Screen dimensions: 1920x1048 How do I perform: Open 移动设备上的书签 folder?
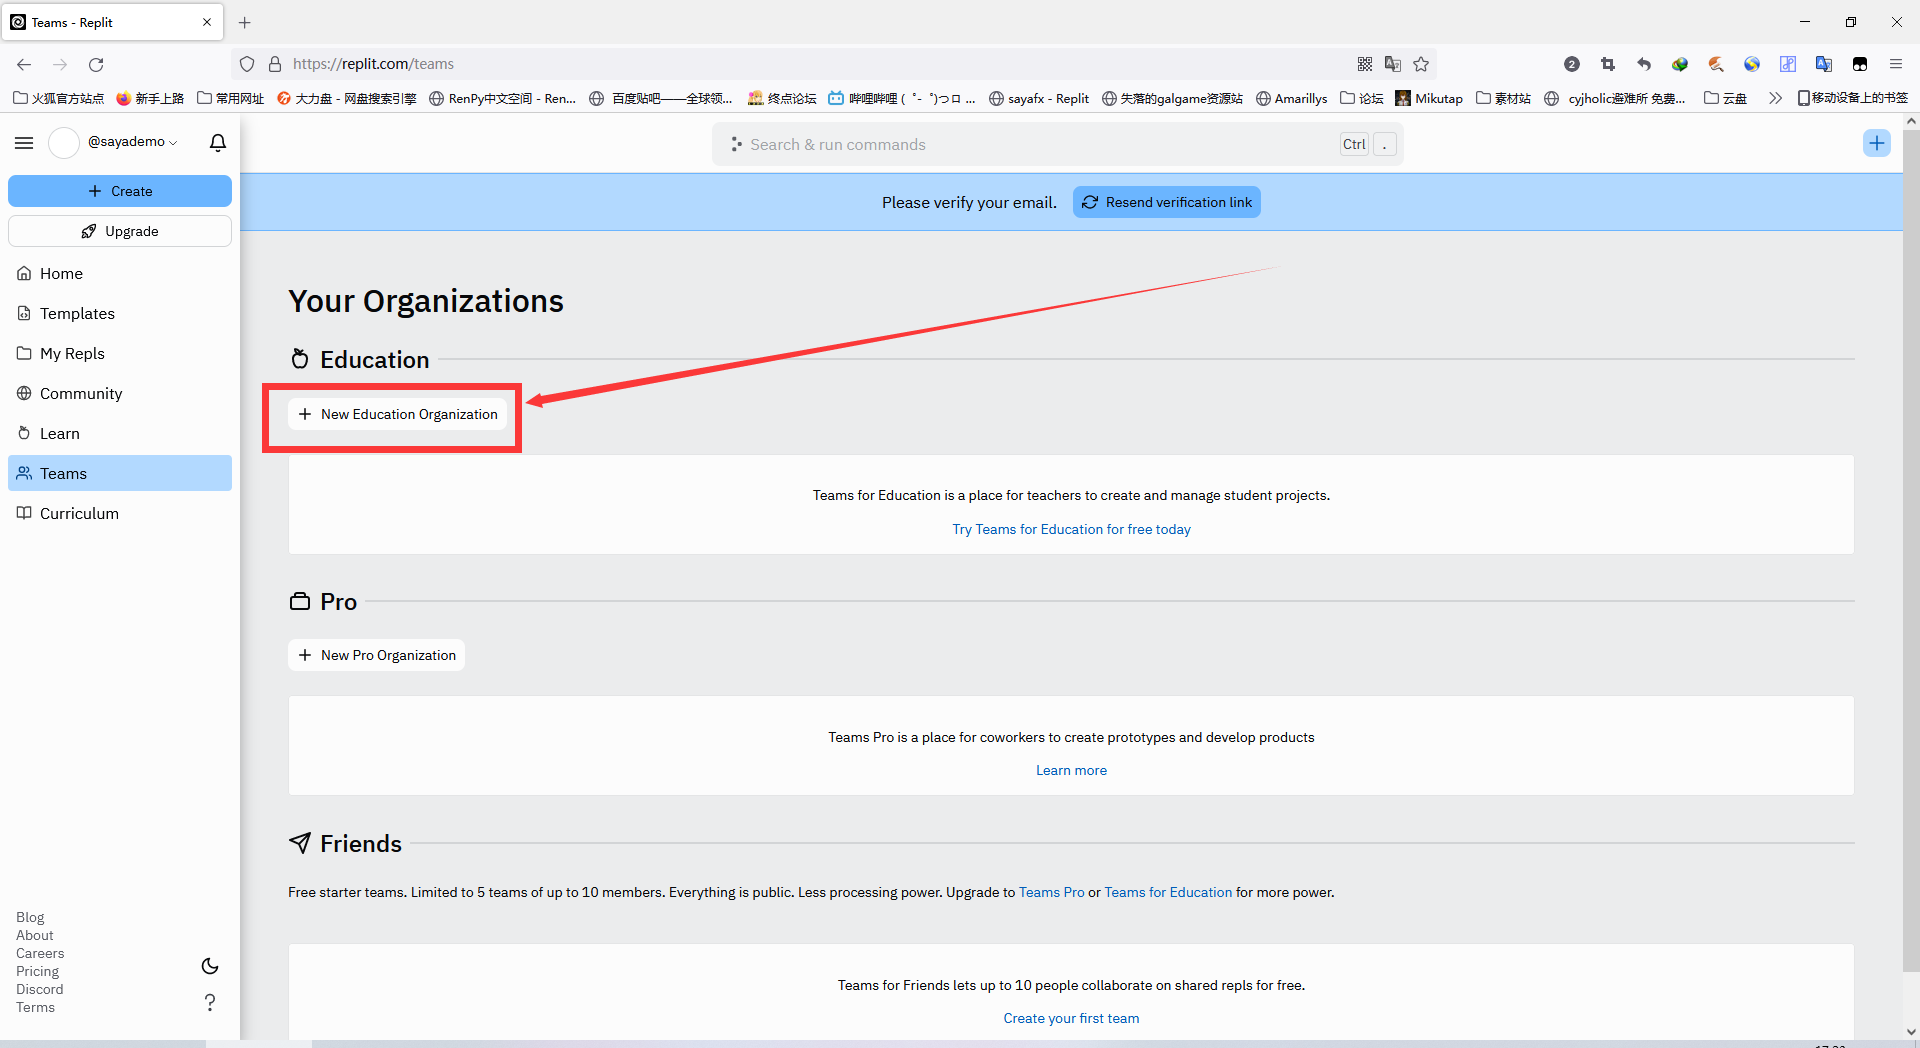click(1852, 98)
